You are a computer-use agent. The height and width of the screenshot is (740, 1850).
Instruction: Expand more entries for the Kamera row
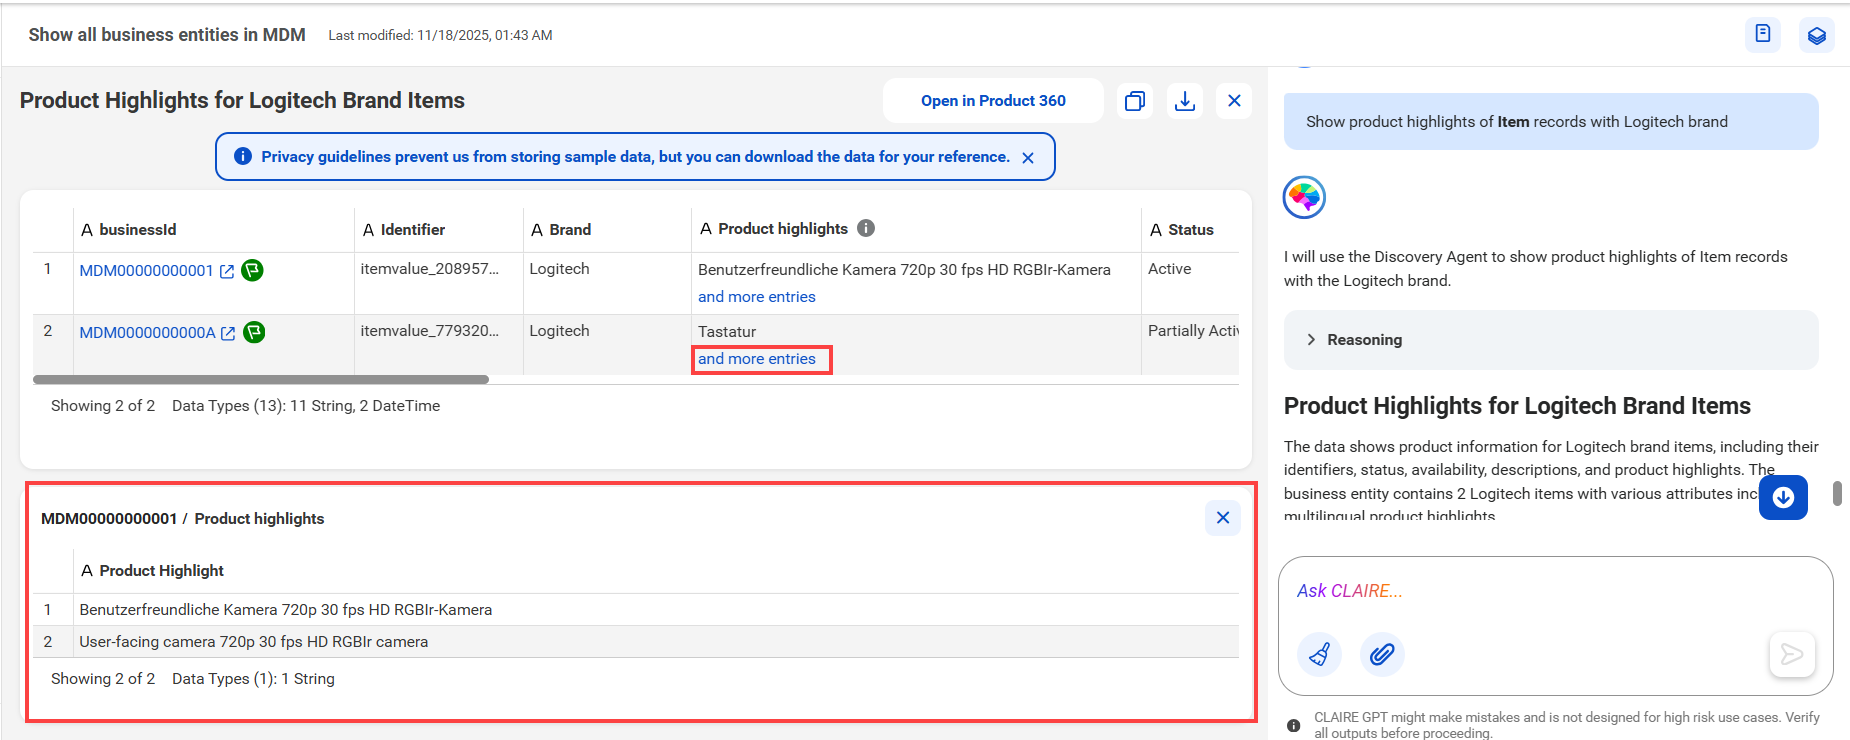point(757,297)
